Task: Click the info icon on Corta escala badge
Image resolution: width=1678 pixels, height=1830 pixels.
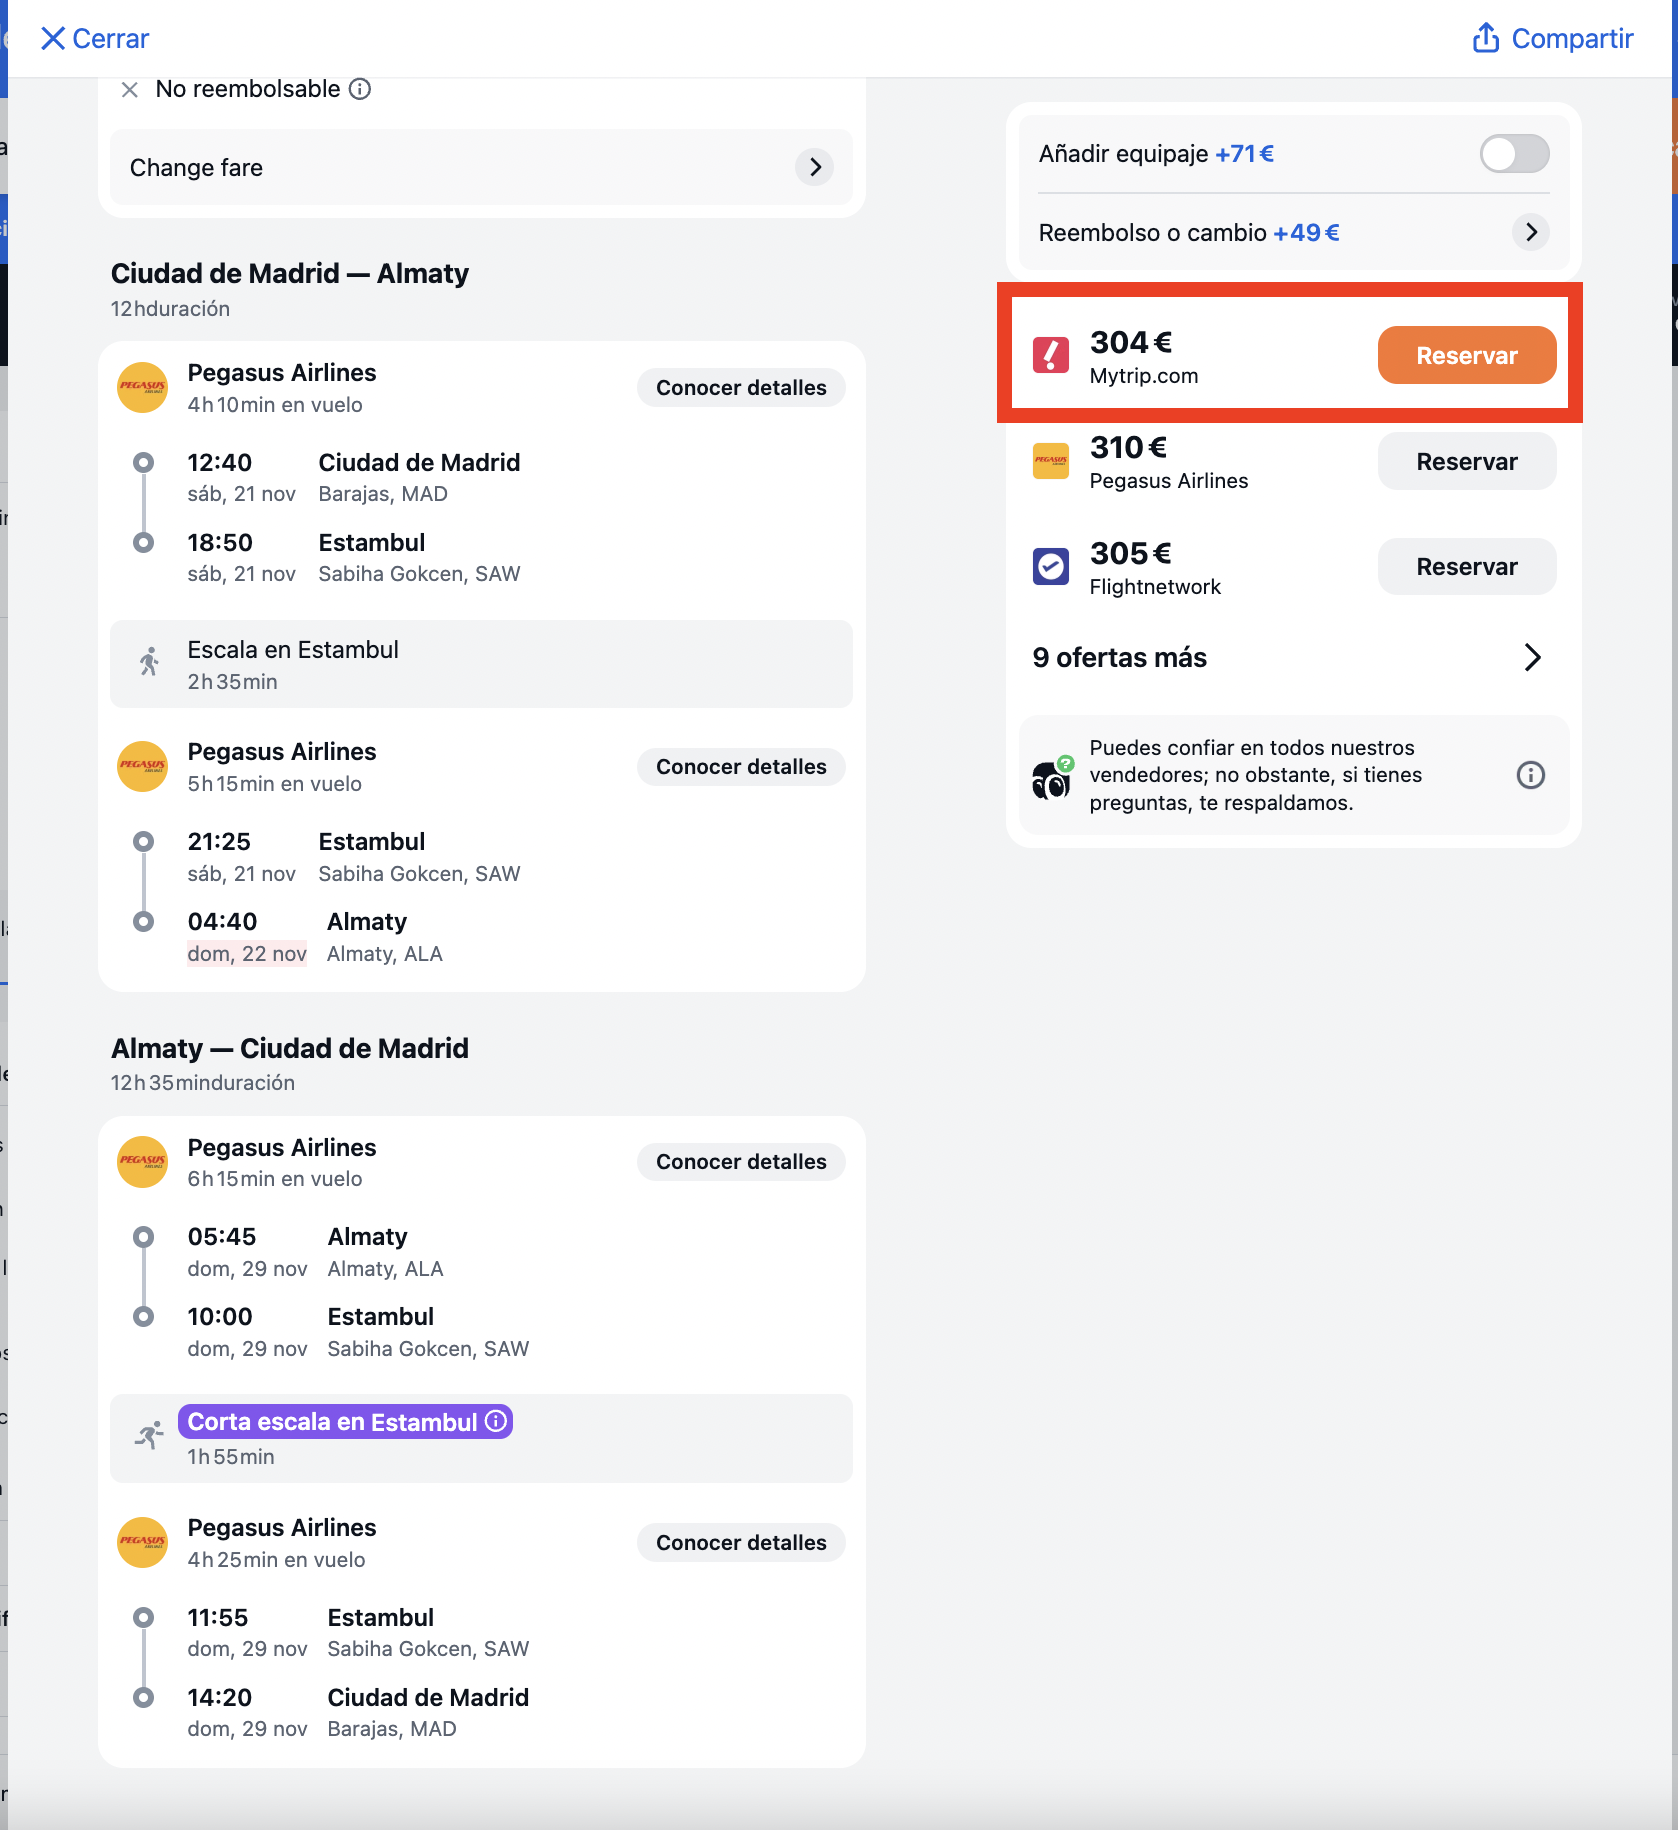Action: point(496,1421)
